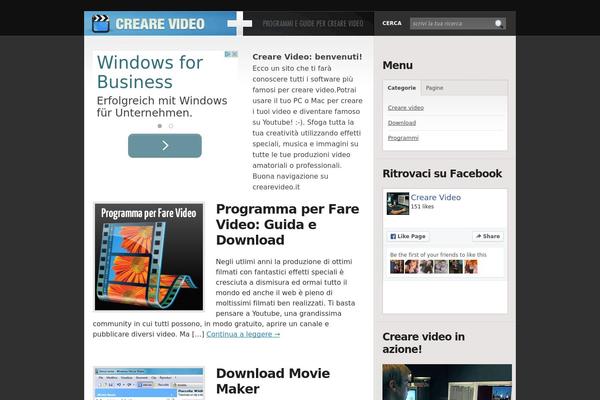Focus the search input field
Viewport: 600px width, 400px height.
(452, 23)
